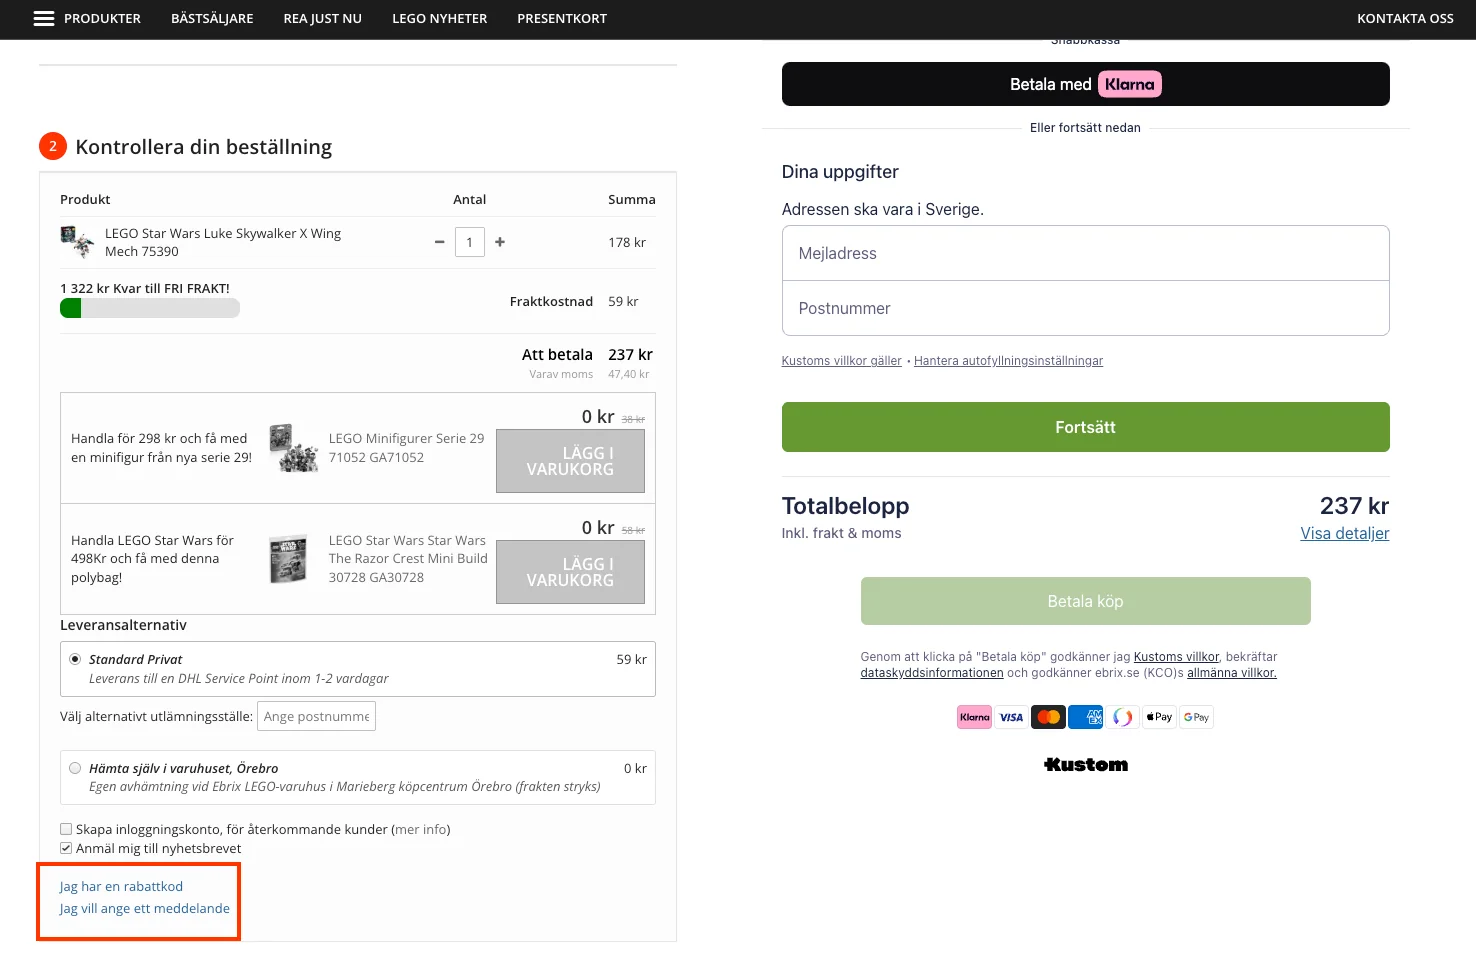Click the Att betala 237 kr amount
Viewport: 1476px width, 958px height.
[630, 355]
